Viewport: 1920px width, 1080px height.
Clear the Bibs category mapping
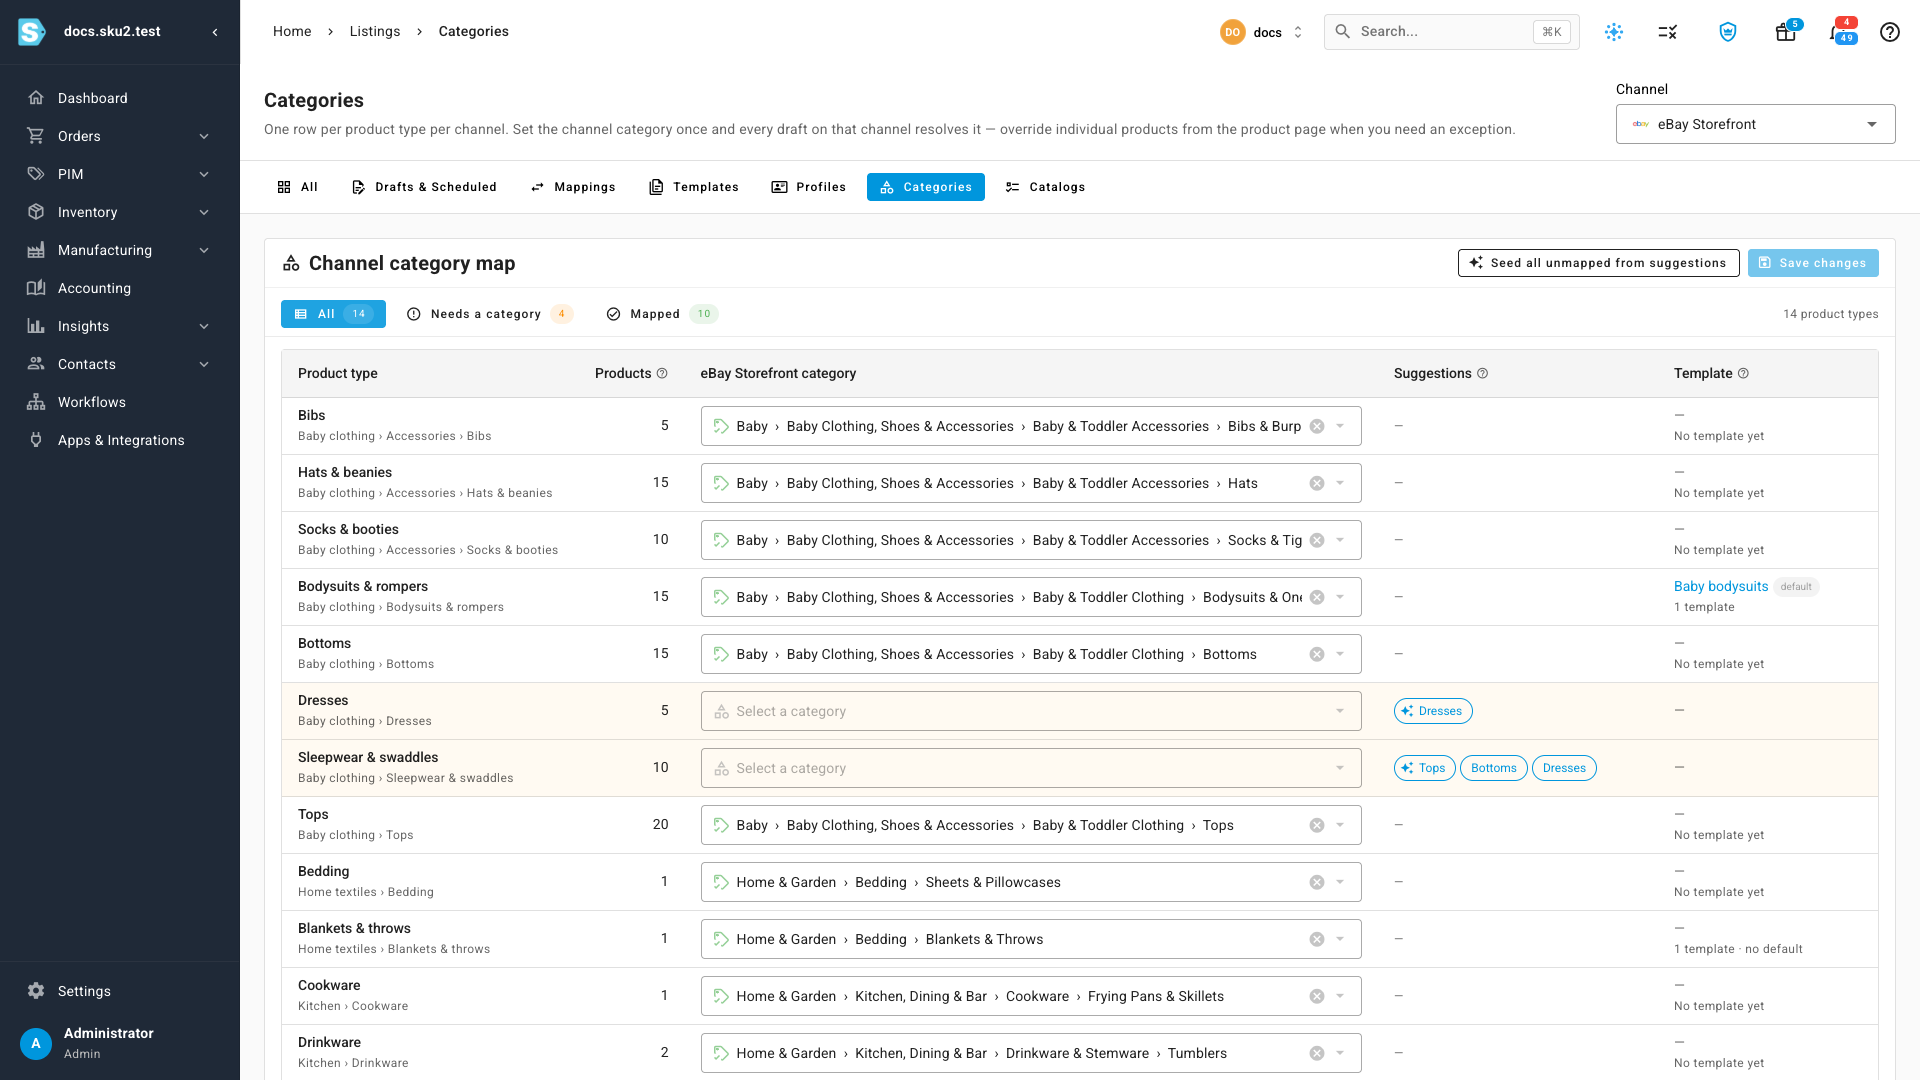pyautogui.click(x=1317, y=426)
